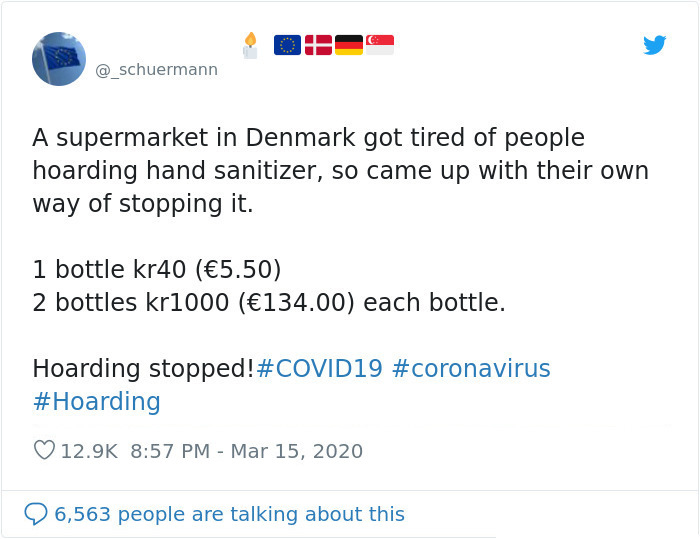Open the #coronavirus hashtag
The width and height of the screenshot is (700, 539).
pyautogui.click(x=471, y=369)
